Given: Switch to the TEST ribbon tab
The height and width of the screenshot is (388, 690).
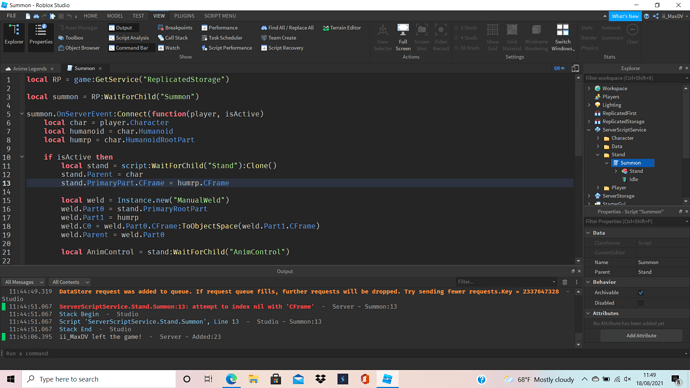Looking at the screenshot, I should tap(138, 16).
